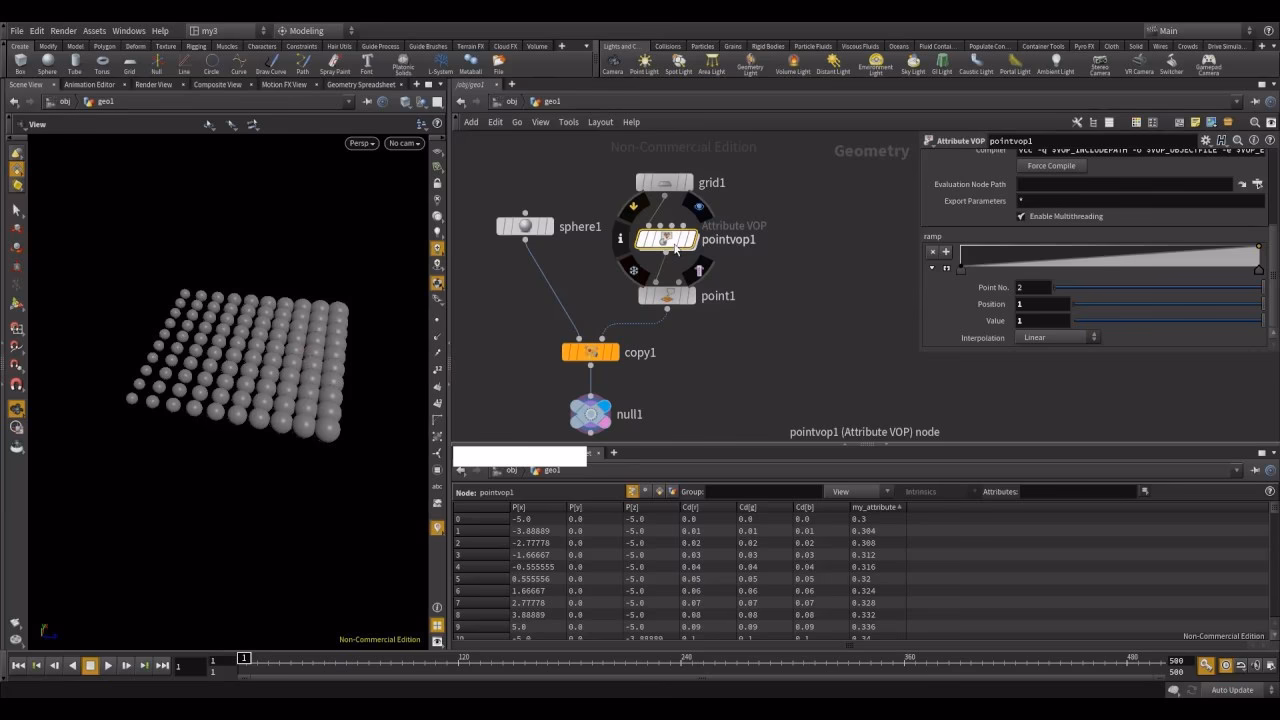Add a Sky Light from the shelf
This screenshot has width=1280, height=720.
pos(913,64)
